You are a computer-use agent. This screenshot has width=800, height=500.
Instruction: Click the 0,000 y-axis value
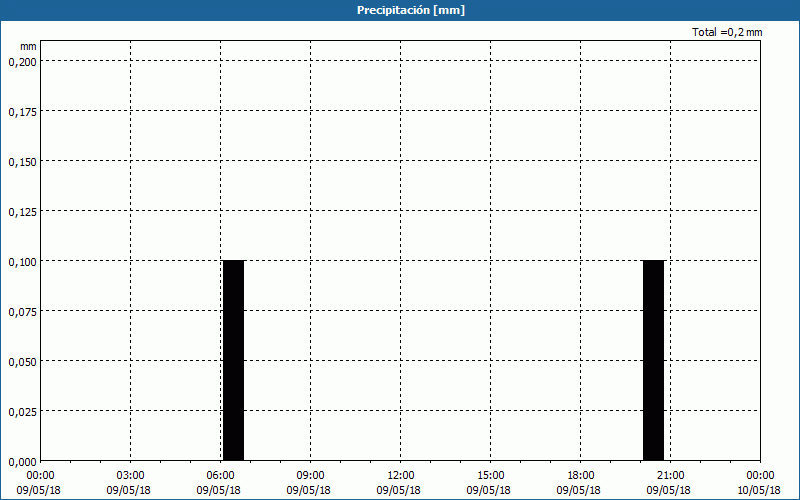(22, 462)
